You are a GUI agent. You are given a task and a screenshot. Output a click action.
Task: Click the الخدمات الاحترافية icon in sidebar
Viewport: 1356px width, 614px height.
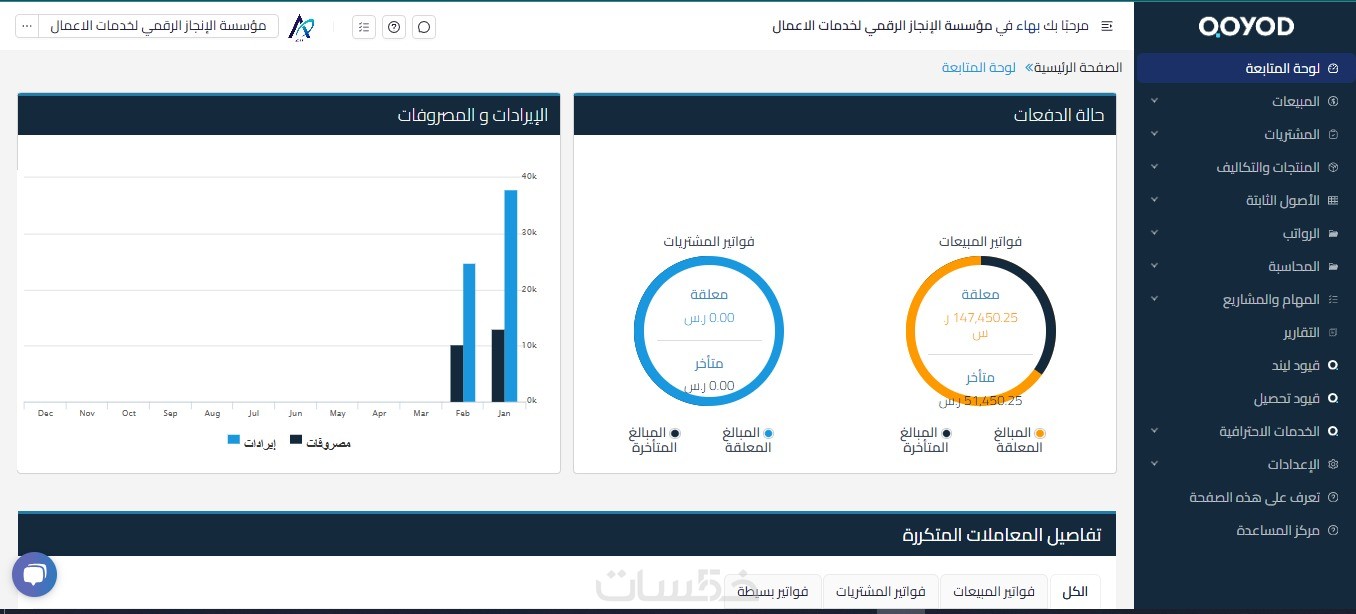point(1332,431)
